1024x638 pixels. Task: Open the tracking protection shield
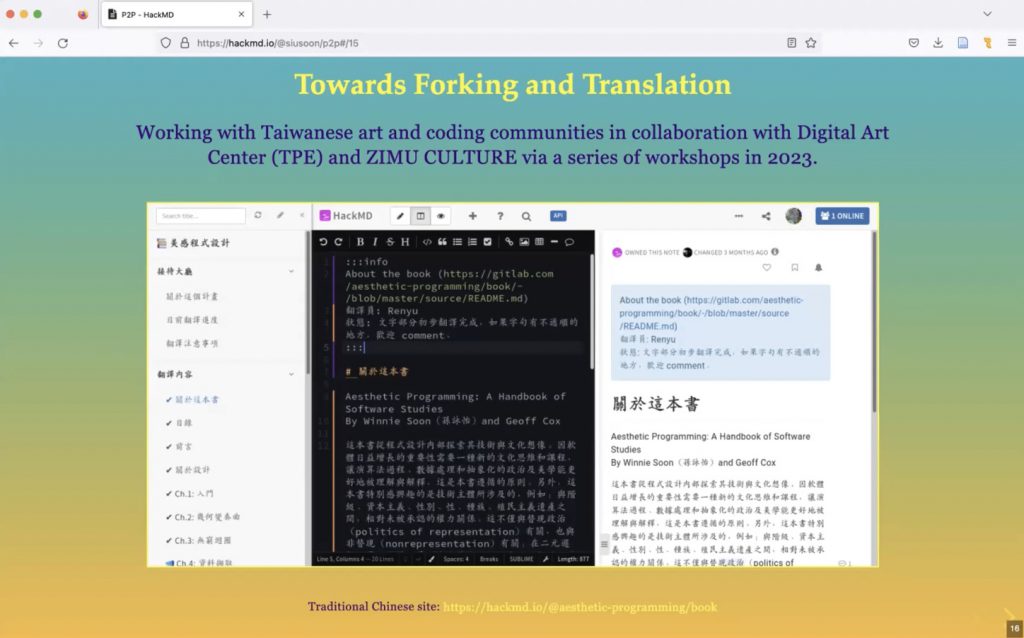[166, 43]
